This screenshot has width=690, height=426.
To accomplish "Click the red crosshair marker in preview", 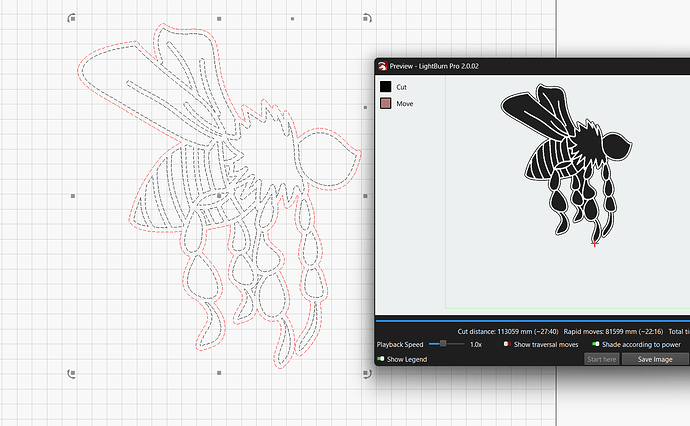I will point(595,243).
